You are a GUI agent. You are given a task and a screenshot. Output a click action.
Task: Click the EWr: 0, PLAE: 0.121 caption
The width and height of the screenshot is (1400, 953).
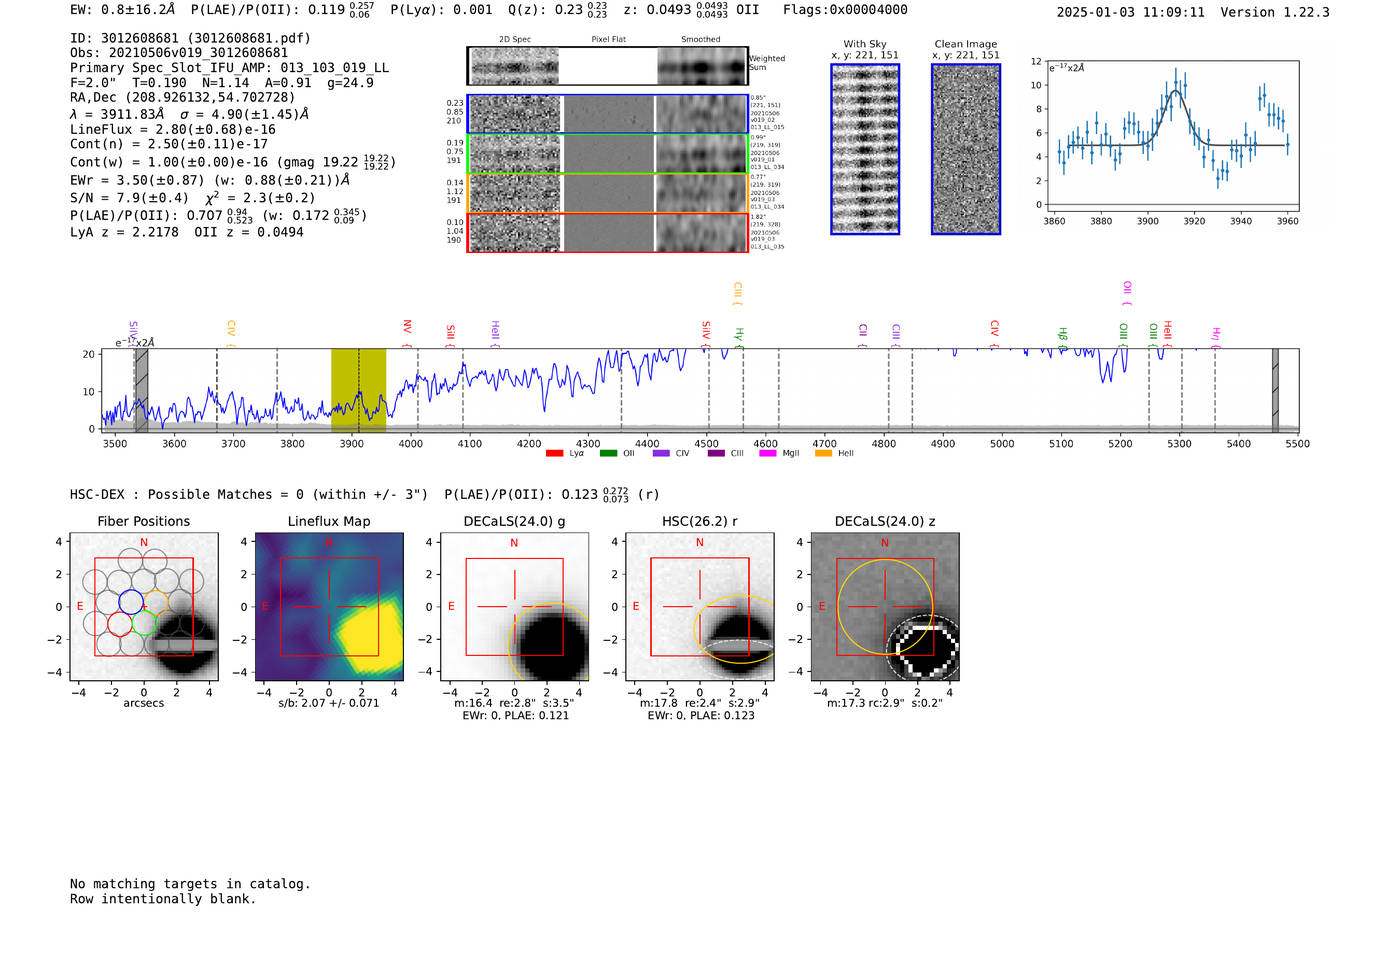515,715
